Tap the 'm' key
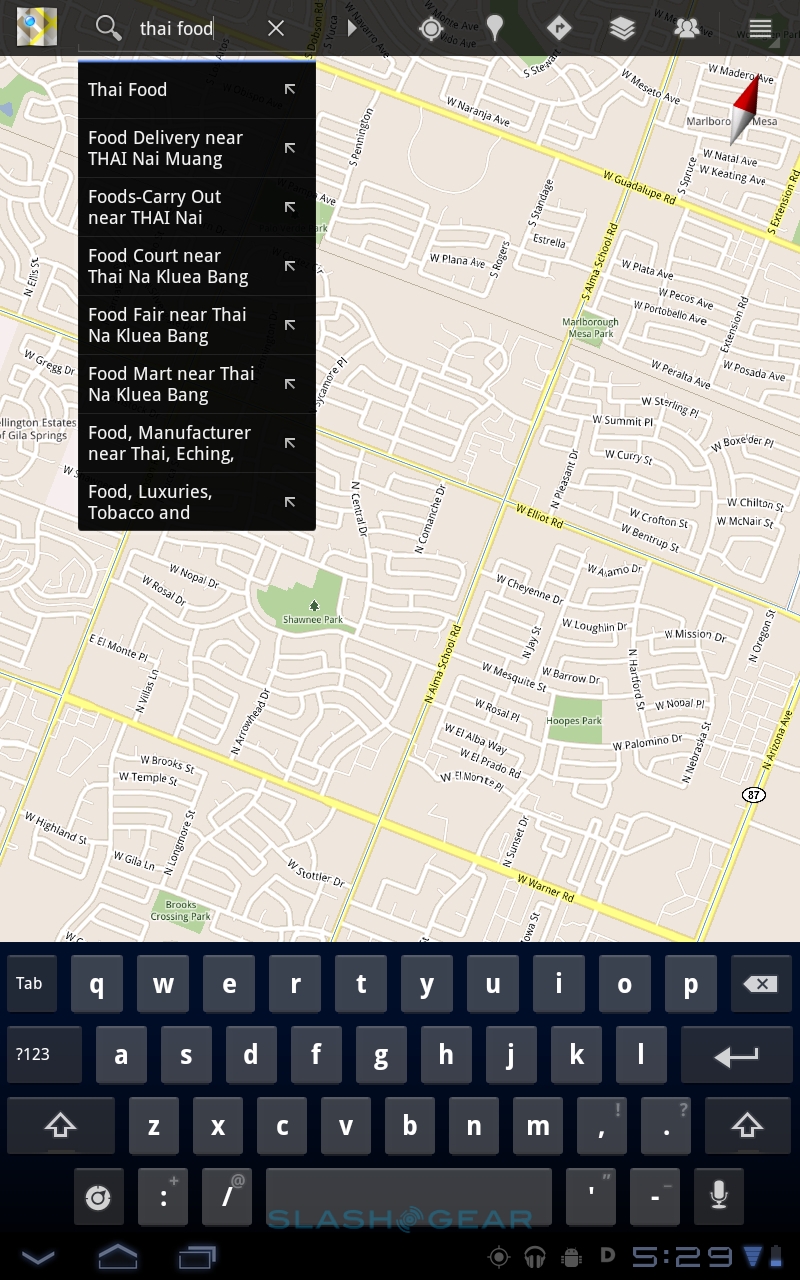 pyautogui.click(x=538, y=1126)
